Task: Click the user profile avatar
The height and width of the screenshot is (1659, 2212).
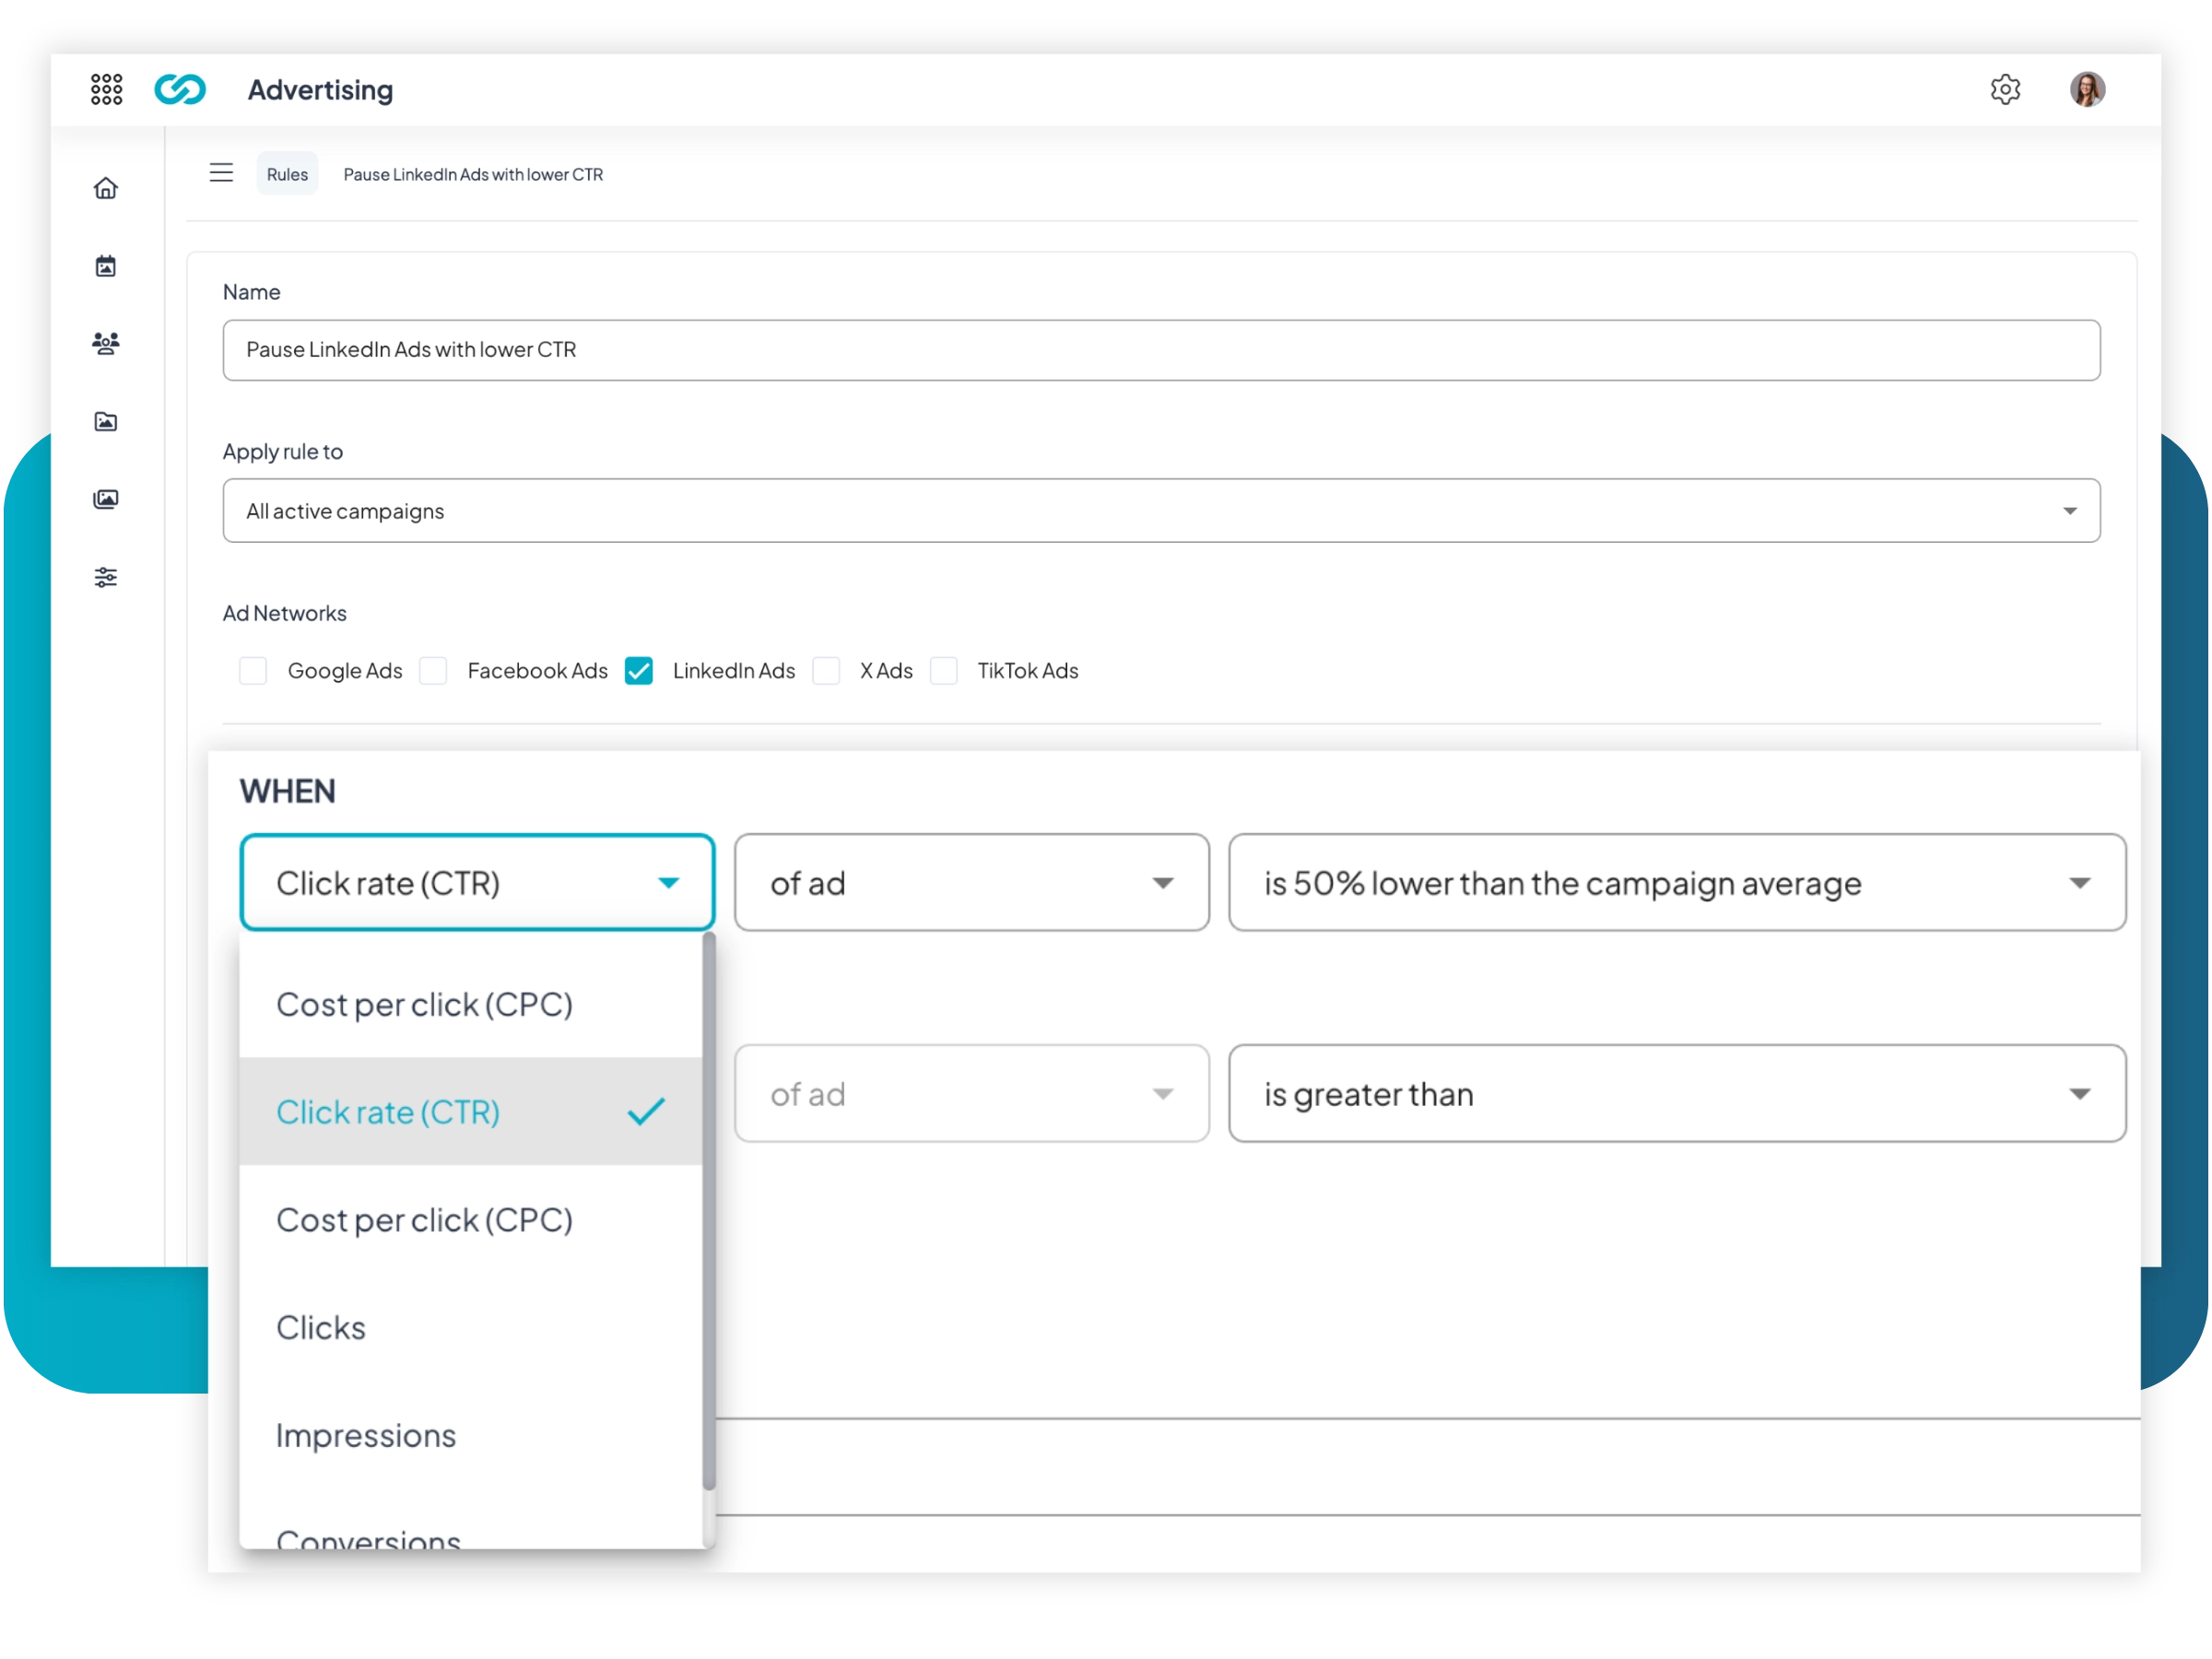Action: tap(2087, 89)
